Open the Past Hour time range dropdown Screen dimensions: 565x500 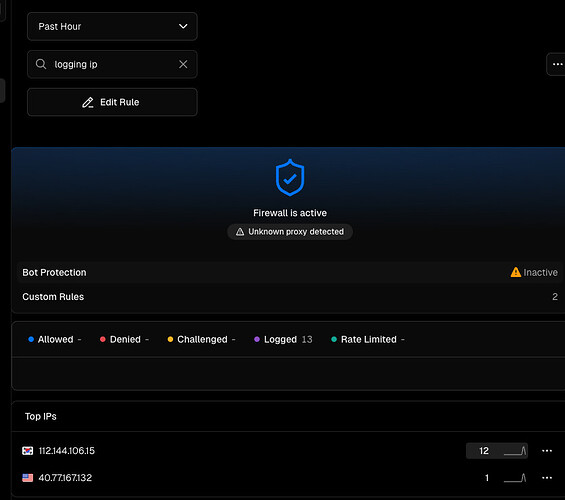pos(112,26)
